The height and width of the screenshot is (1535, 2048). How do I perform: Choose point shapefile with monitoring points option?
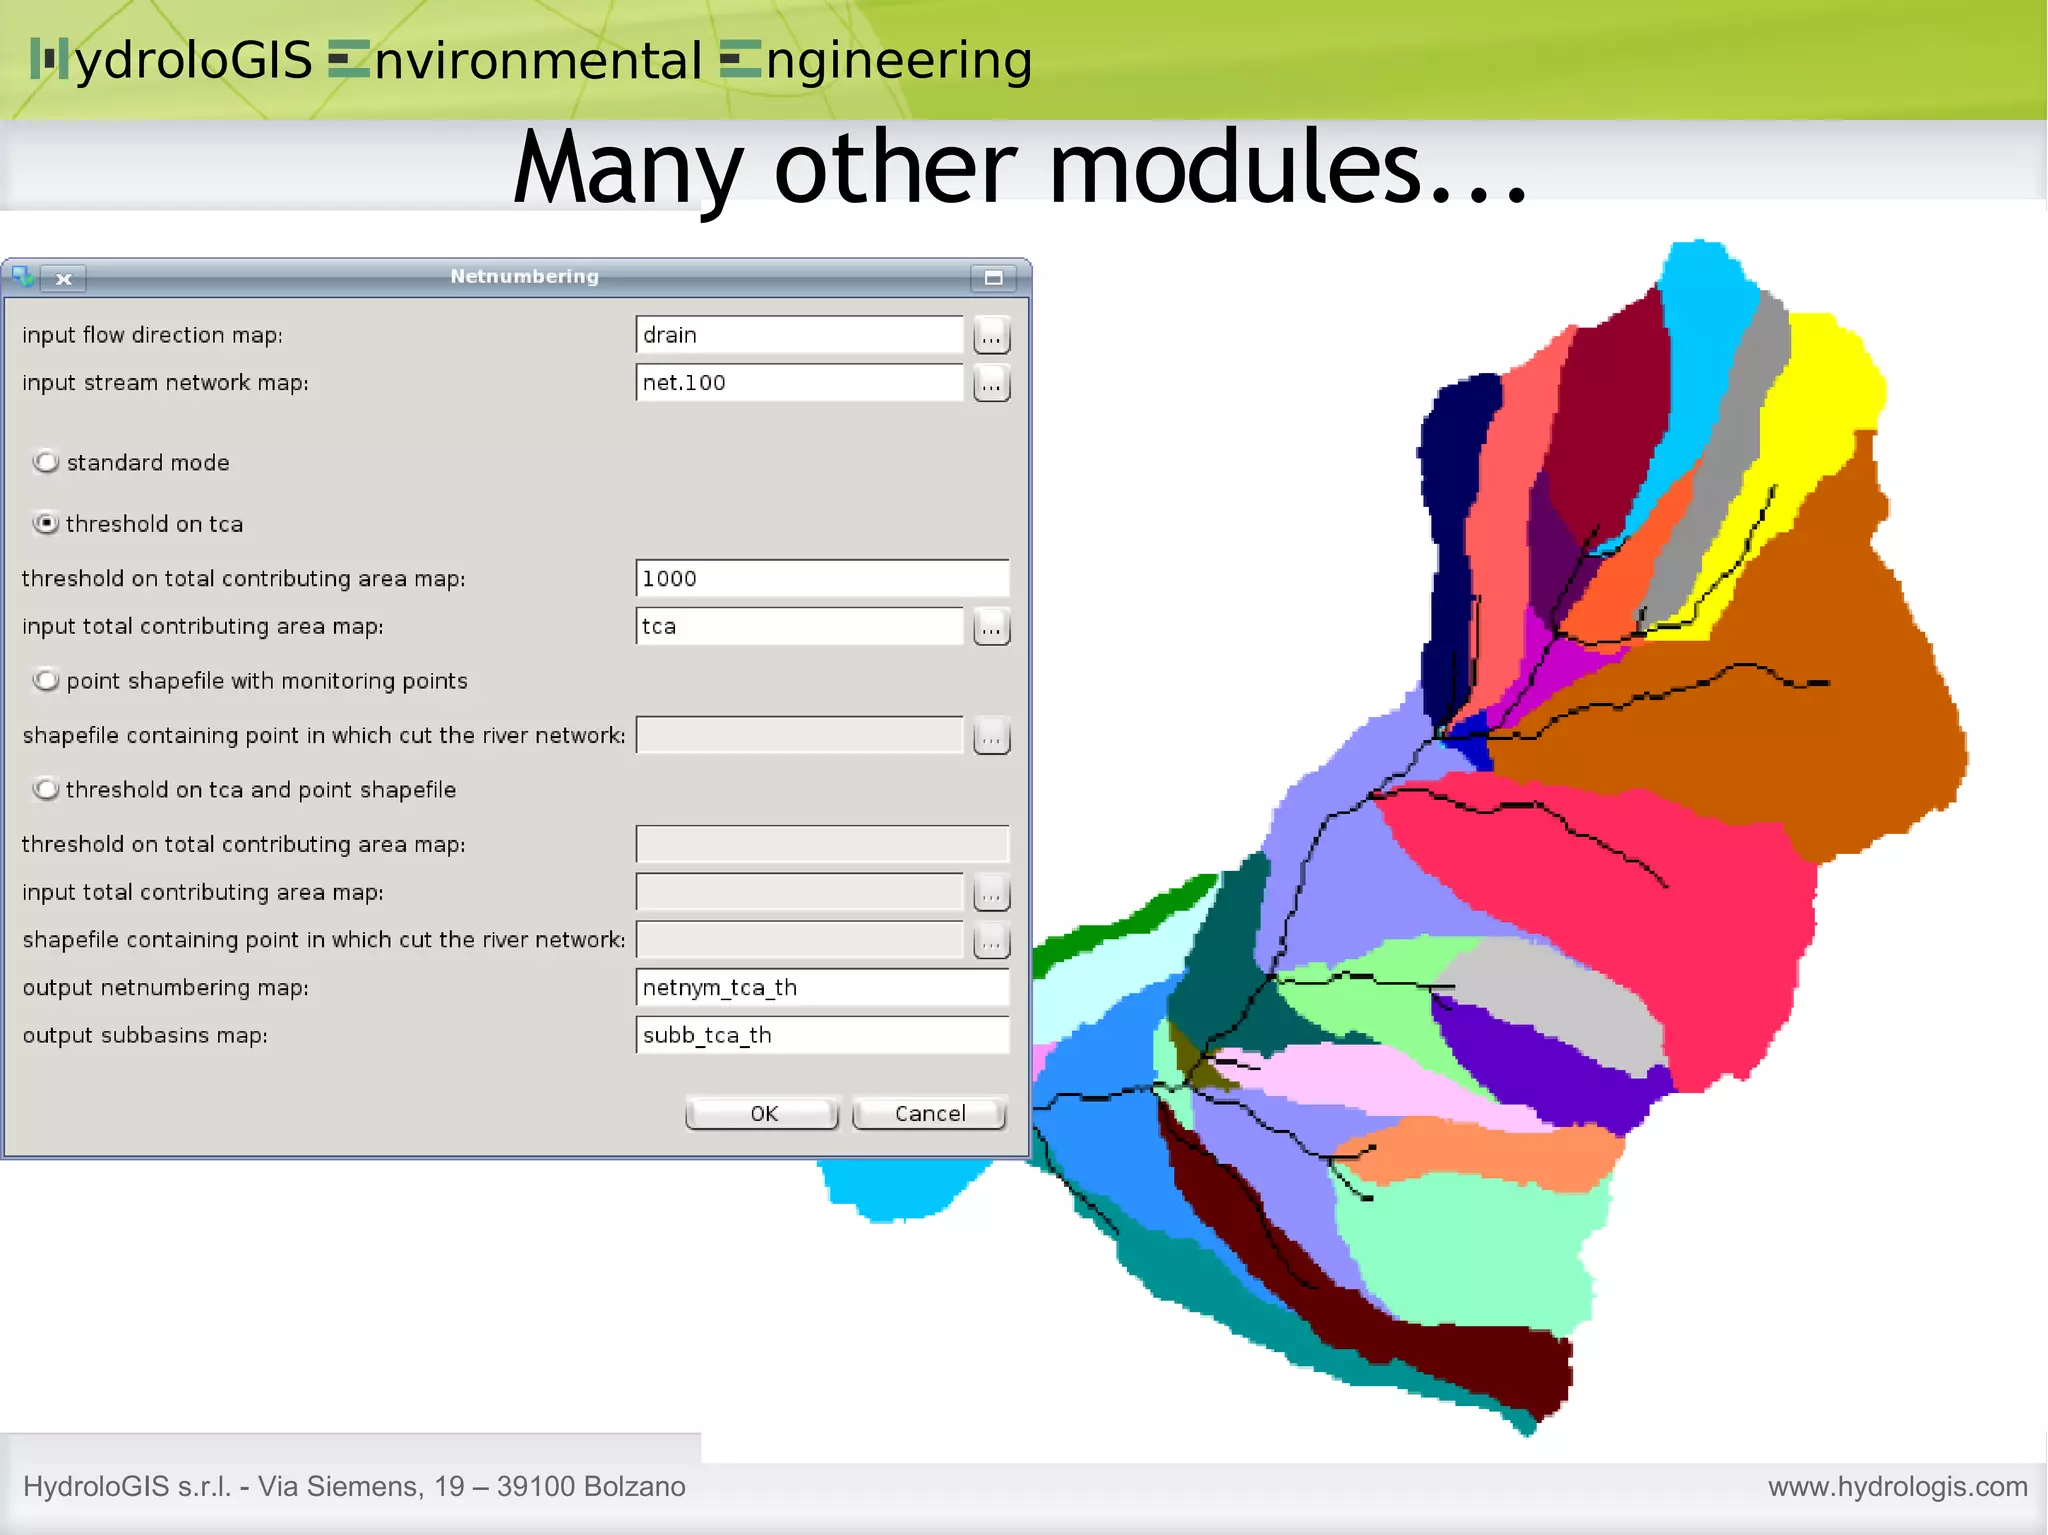pos(46,680)
